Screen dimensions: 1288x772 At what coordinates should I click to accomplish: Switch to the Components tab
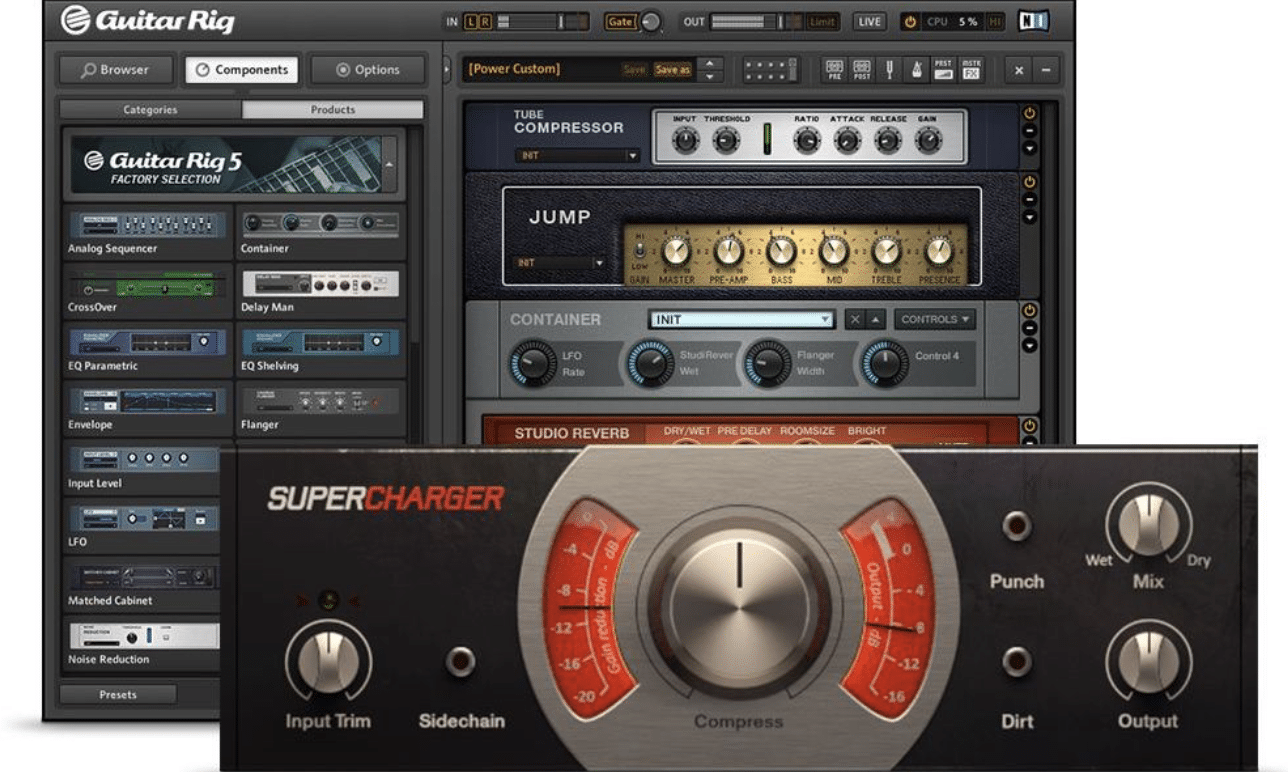click(x=241, y=70)
